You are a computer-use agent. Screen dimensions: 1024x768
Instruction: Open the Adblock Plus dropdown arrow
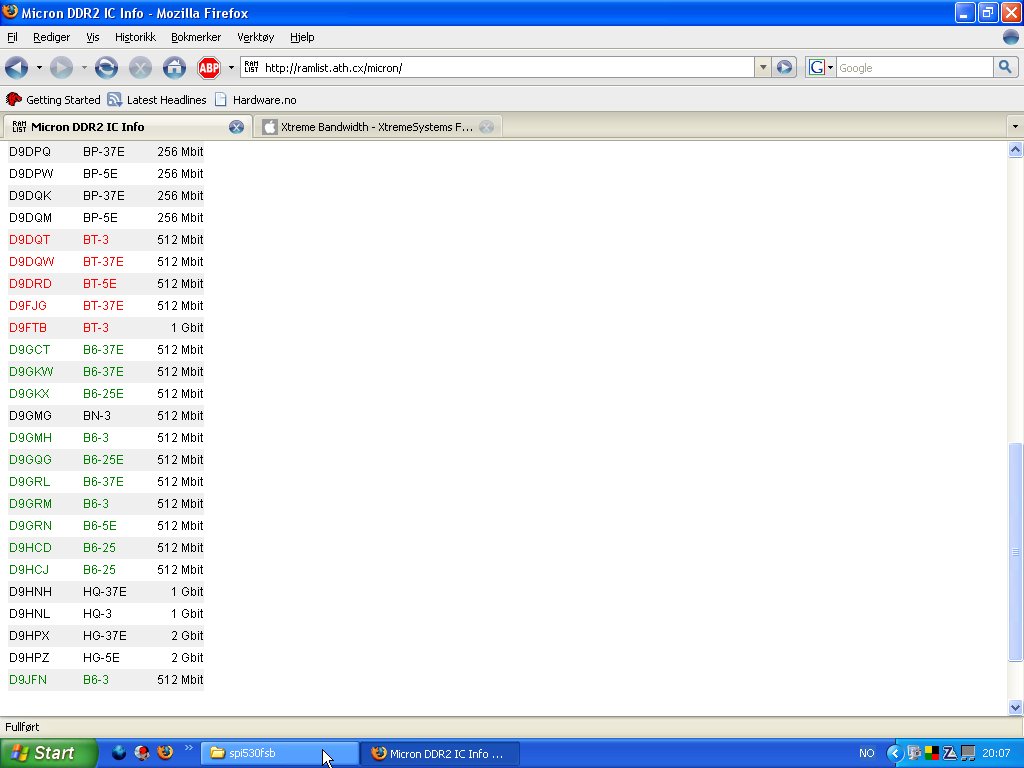pyautogui.click(x=231, y=67)
